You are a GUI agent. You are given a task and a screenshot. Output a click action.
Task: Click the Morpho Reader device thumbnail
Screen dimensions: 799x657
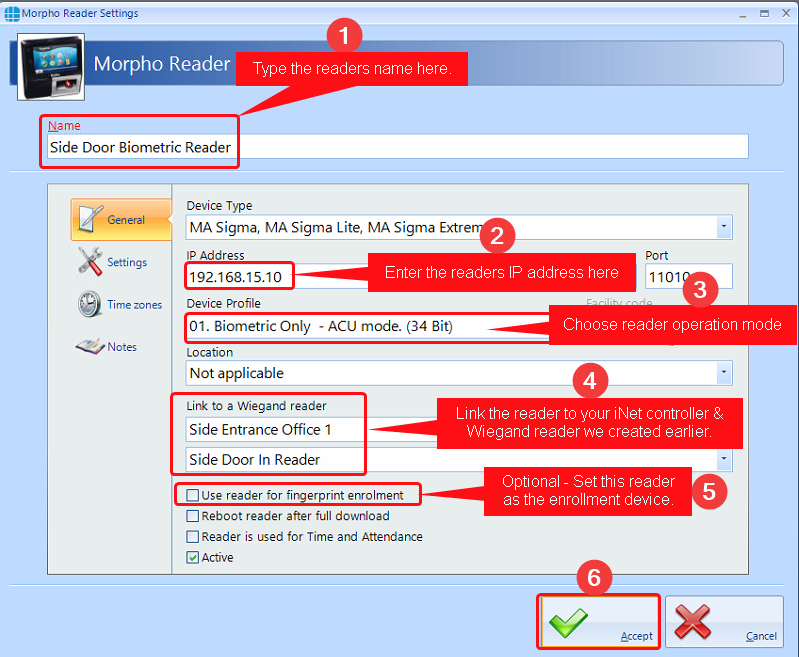[x=51, y=67]
